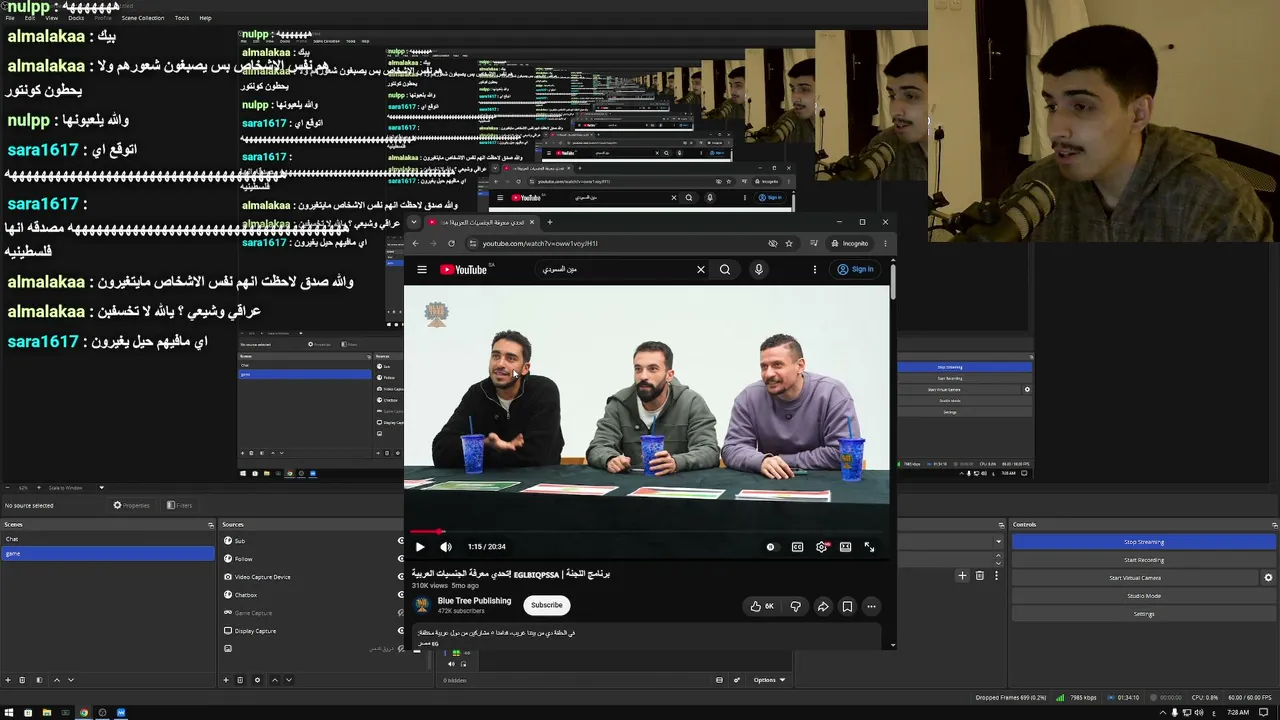Enable Studio Mode in OBS

[x=1144, y=596]
